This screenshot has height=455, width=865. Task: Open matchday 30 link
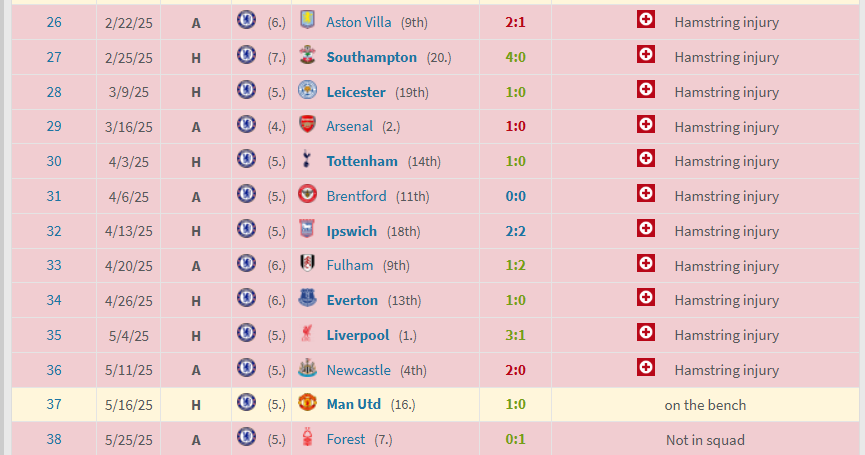pos(54,162)
